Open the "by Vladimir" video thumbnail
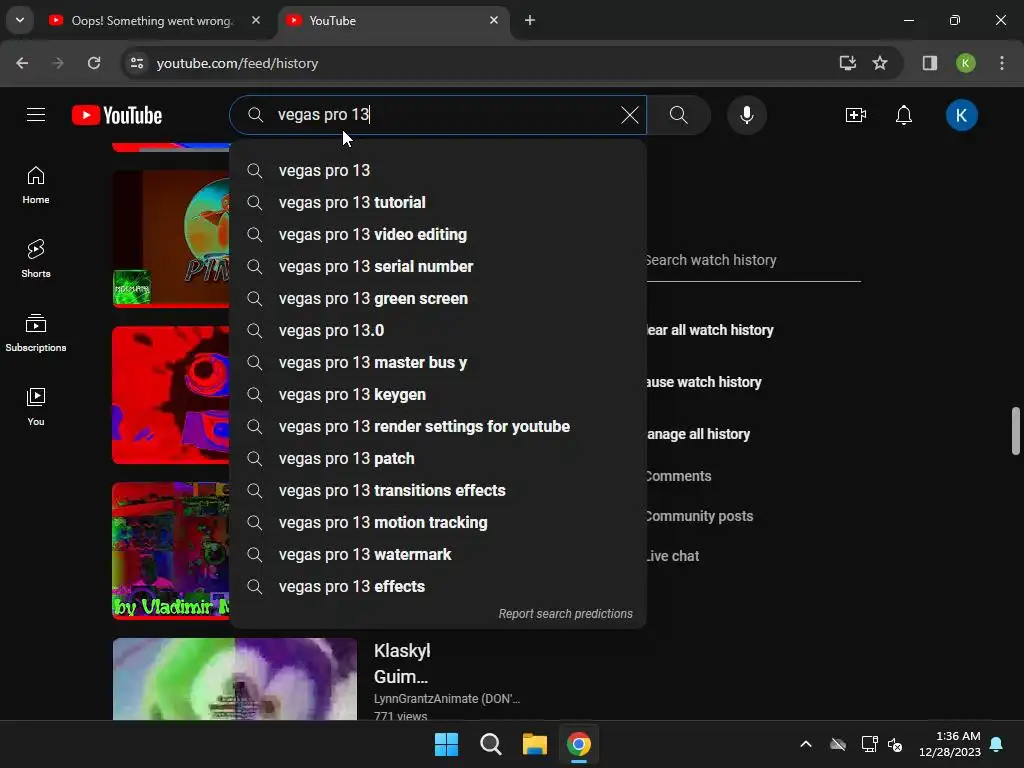The image size is (1024, 768). [171, 551]
